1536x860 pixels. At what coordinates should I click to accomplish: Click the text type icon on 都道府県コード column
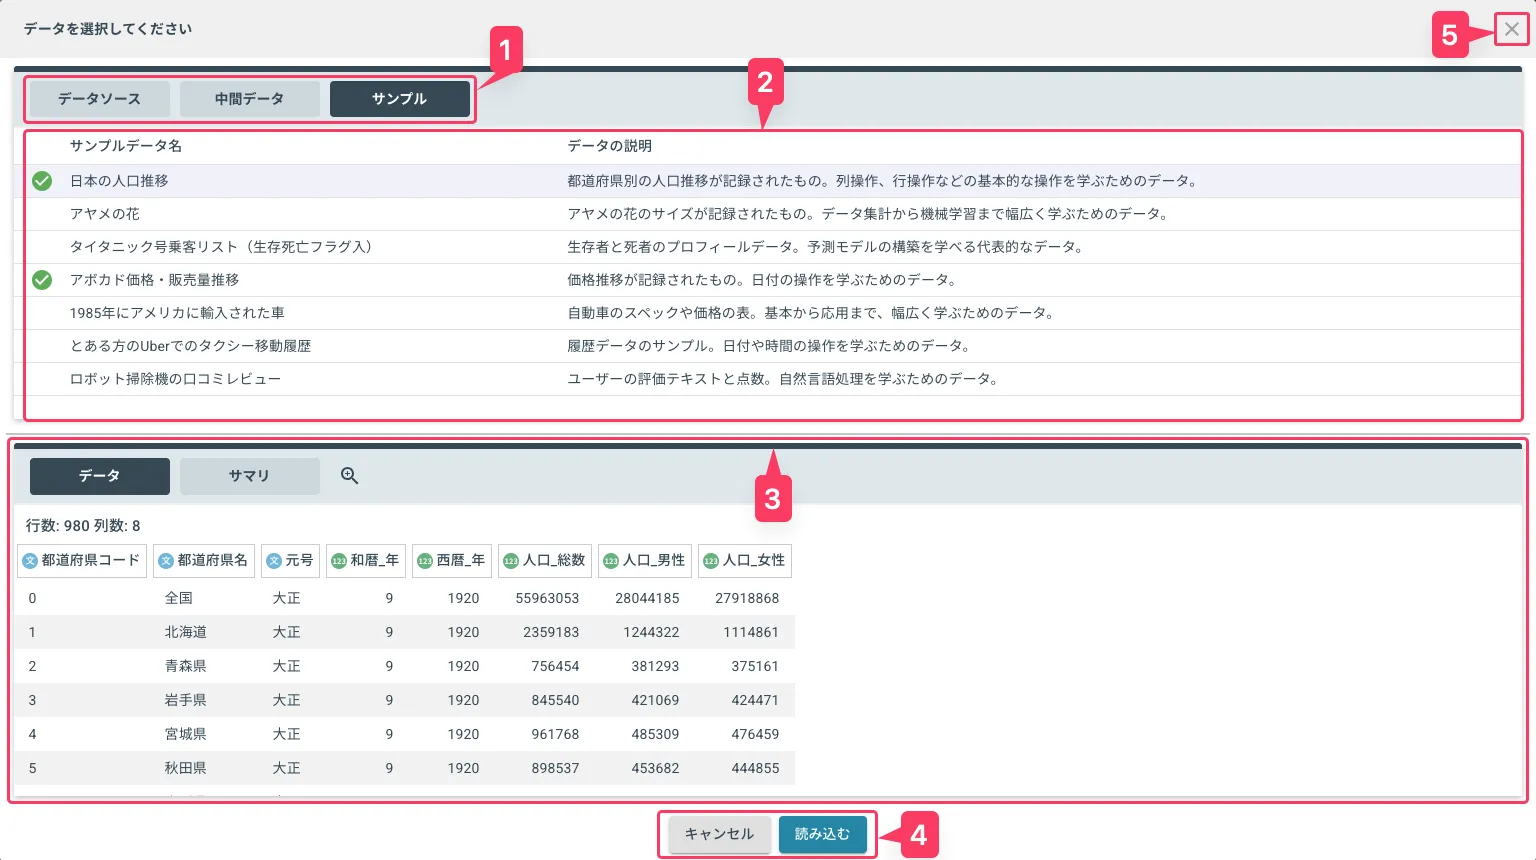[30, 561]
